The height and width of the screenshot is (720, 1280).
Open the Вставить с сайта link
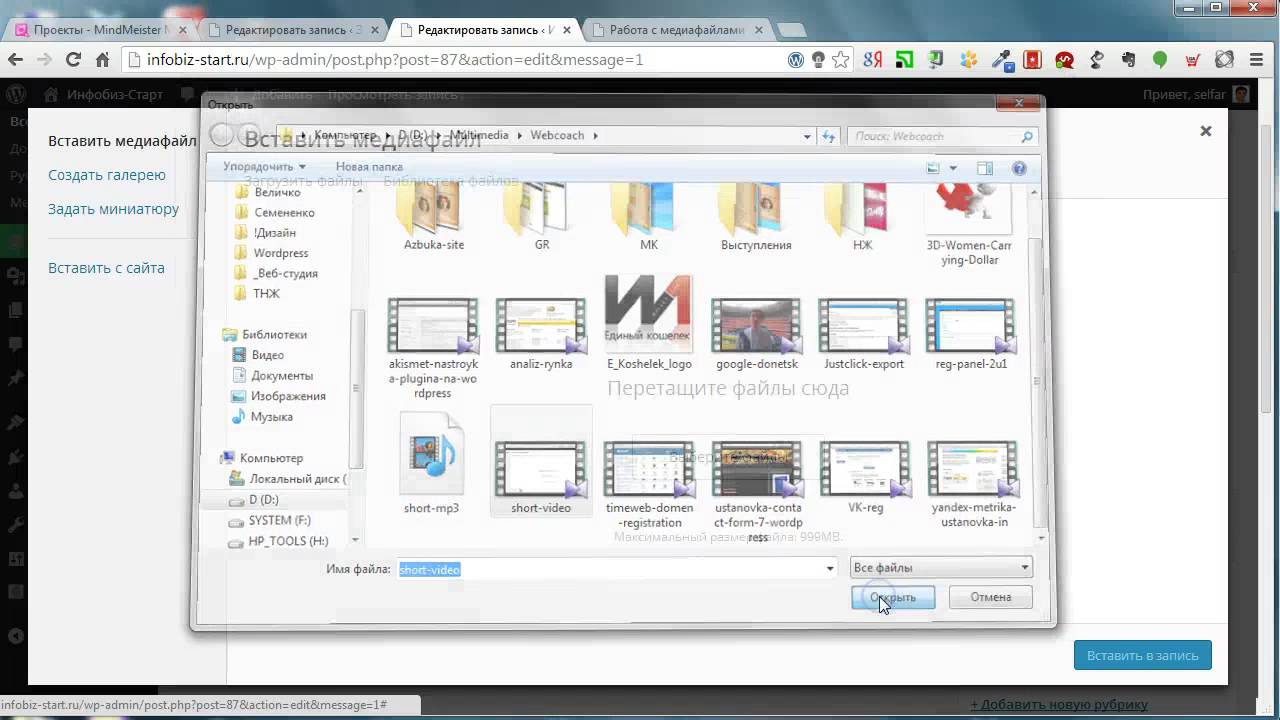(106, 268)
